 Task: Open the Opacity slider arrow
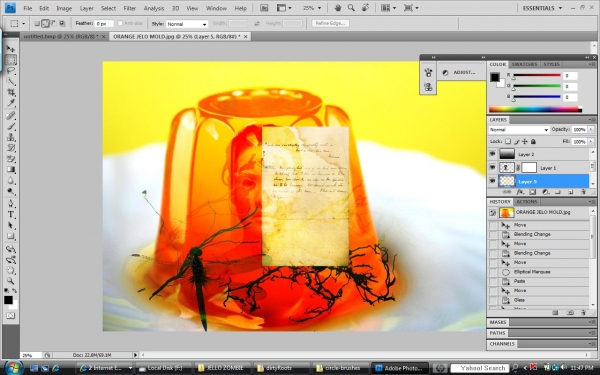[x=591, y=130]
